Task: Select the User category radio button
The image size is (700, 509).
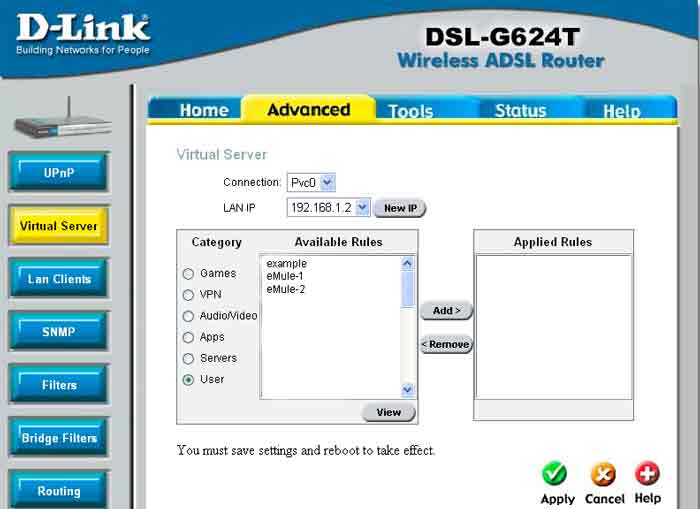Action: coord(188,380)
